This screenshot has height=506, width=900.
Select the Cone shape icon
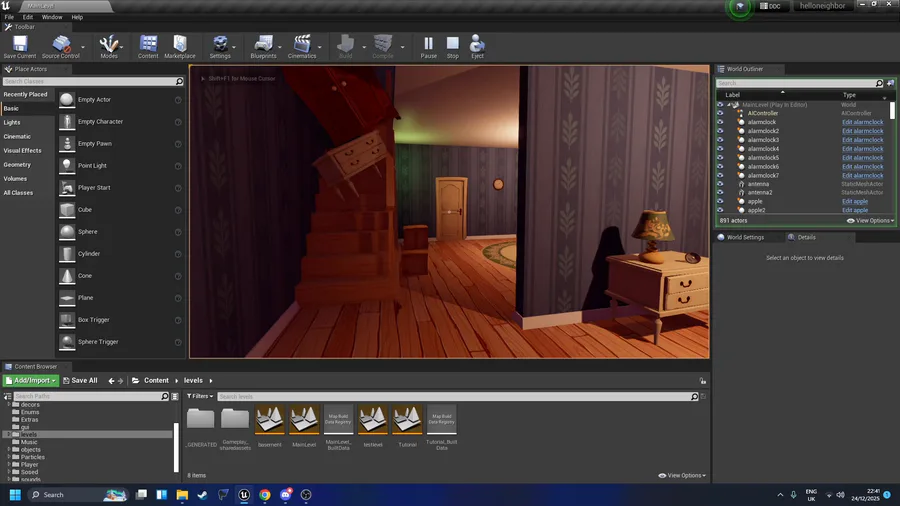[x=67, y=276]
